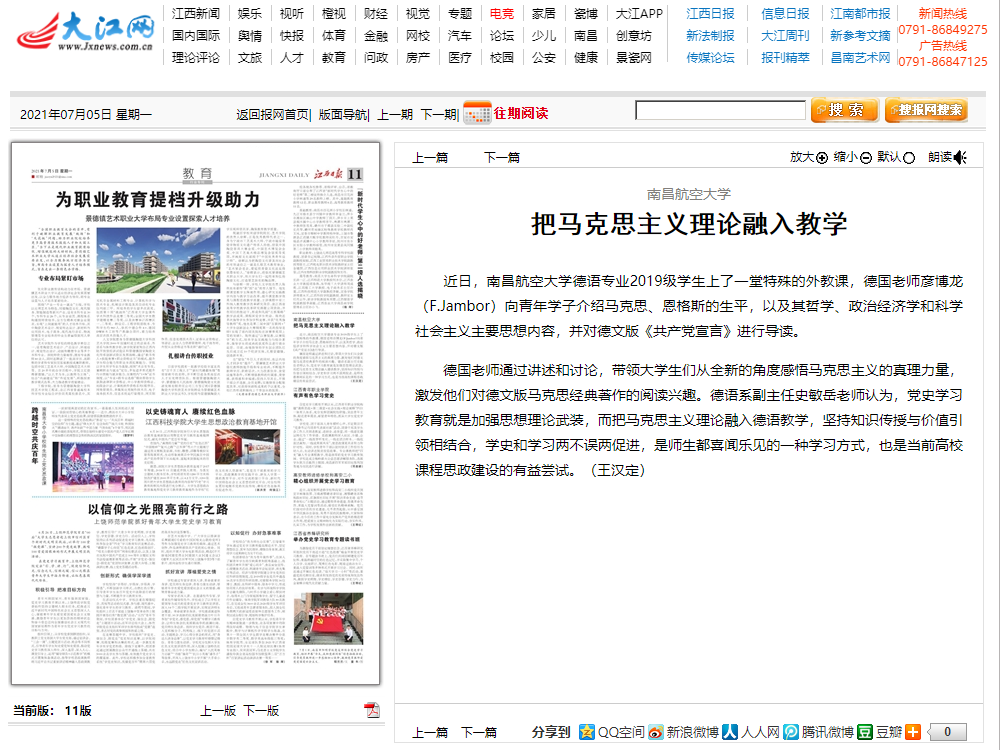Click the 搜索 search button

(x=845, y=110)
